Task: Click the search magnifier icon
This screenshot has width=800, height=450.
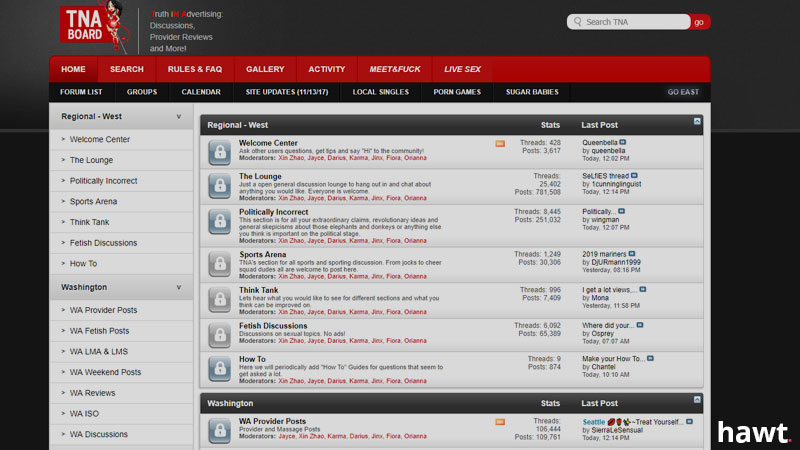Action: point(578,22)
